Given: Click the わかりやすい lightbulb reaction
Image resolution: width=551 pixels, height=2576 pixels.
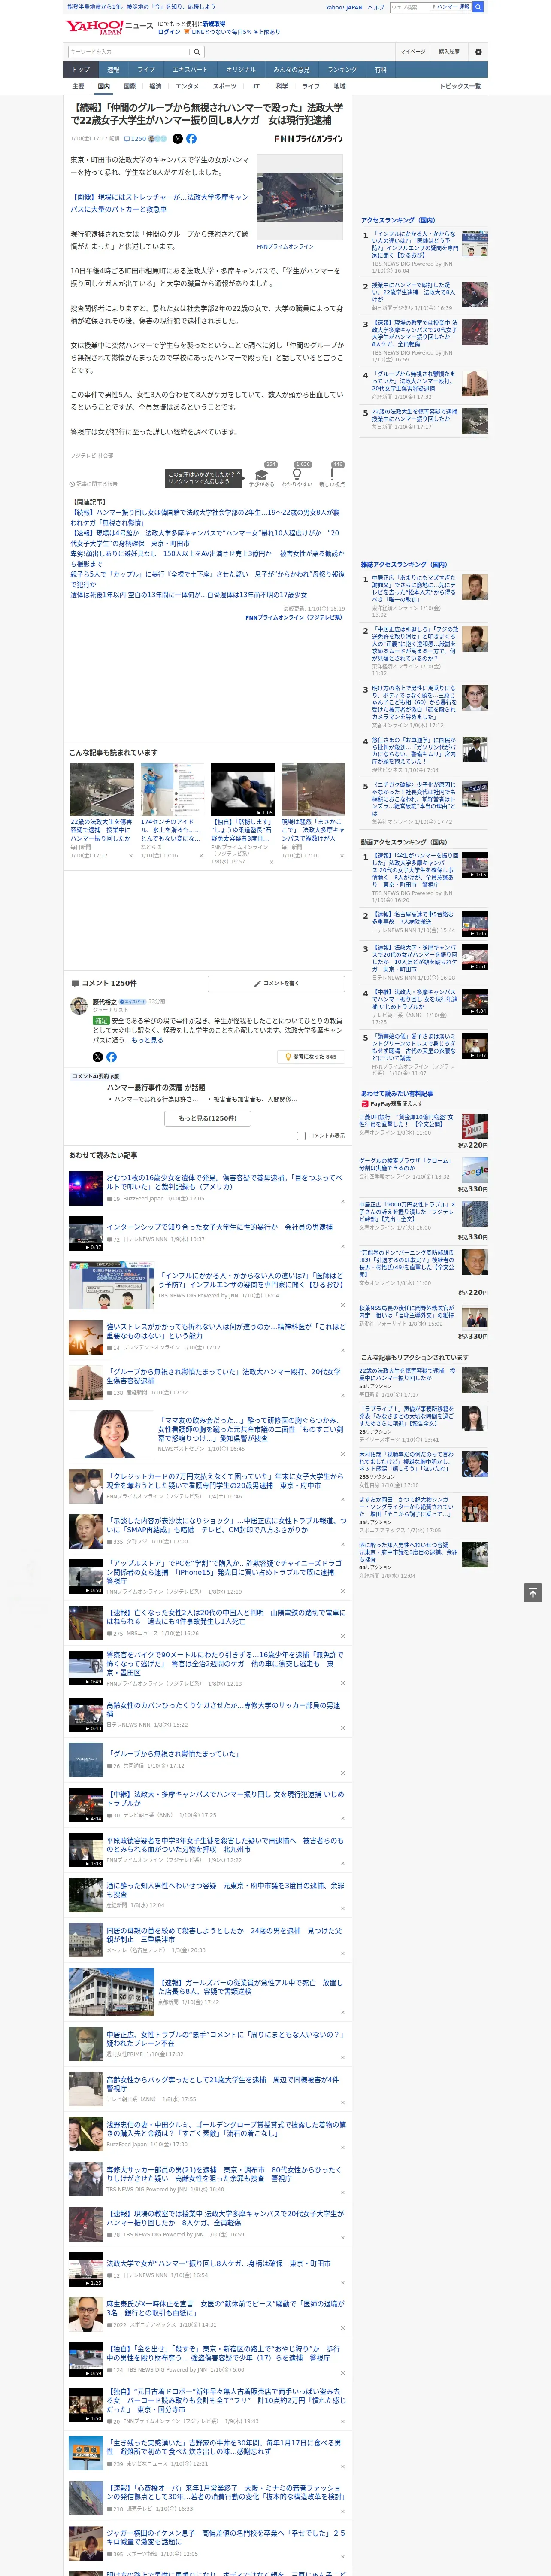Looking at the screenshot, I should (x=297, y=474).
